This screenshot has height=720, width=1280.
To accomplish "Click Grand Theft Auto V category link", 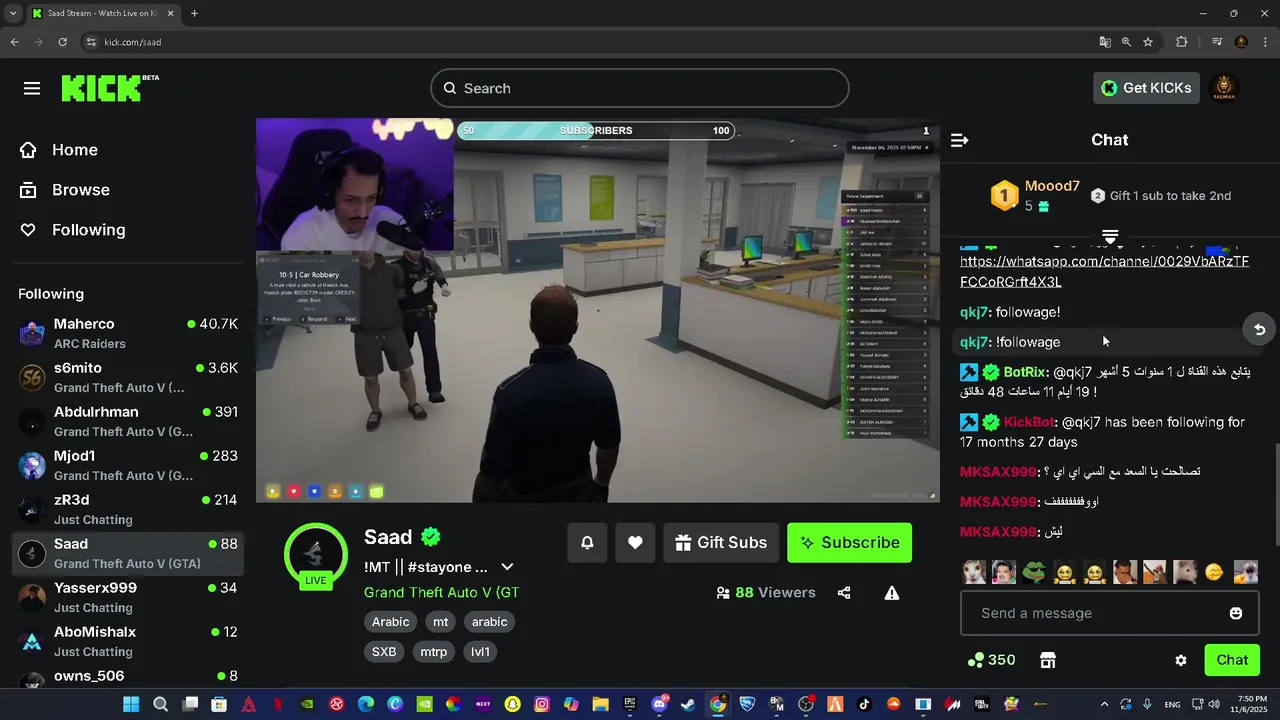I will pos(441,592).
